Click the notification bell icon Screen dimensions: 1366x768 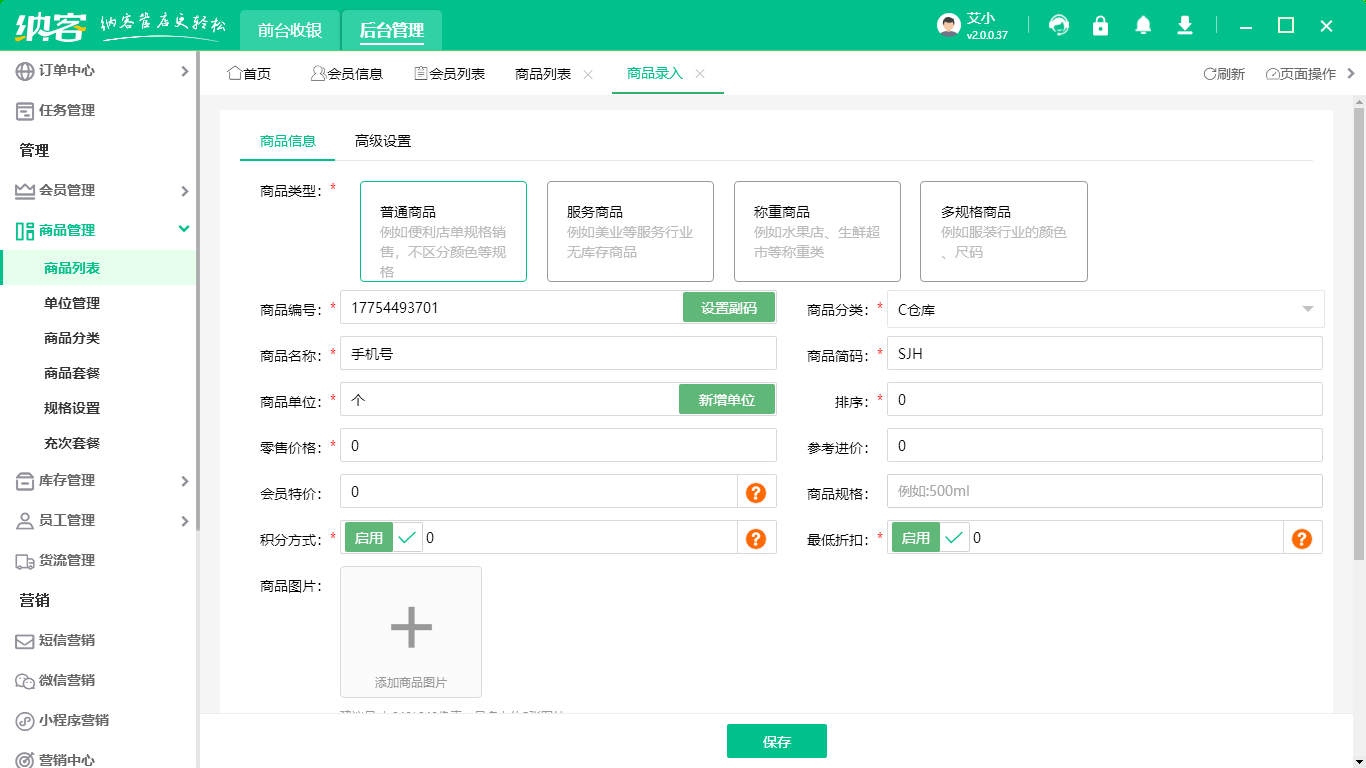coord(1142,25)
